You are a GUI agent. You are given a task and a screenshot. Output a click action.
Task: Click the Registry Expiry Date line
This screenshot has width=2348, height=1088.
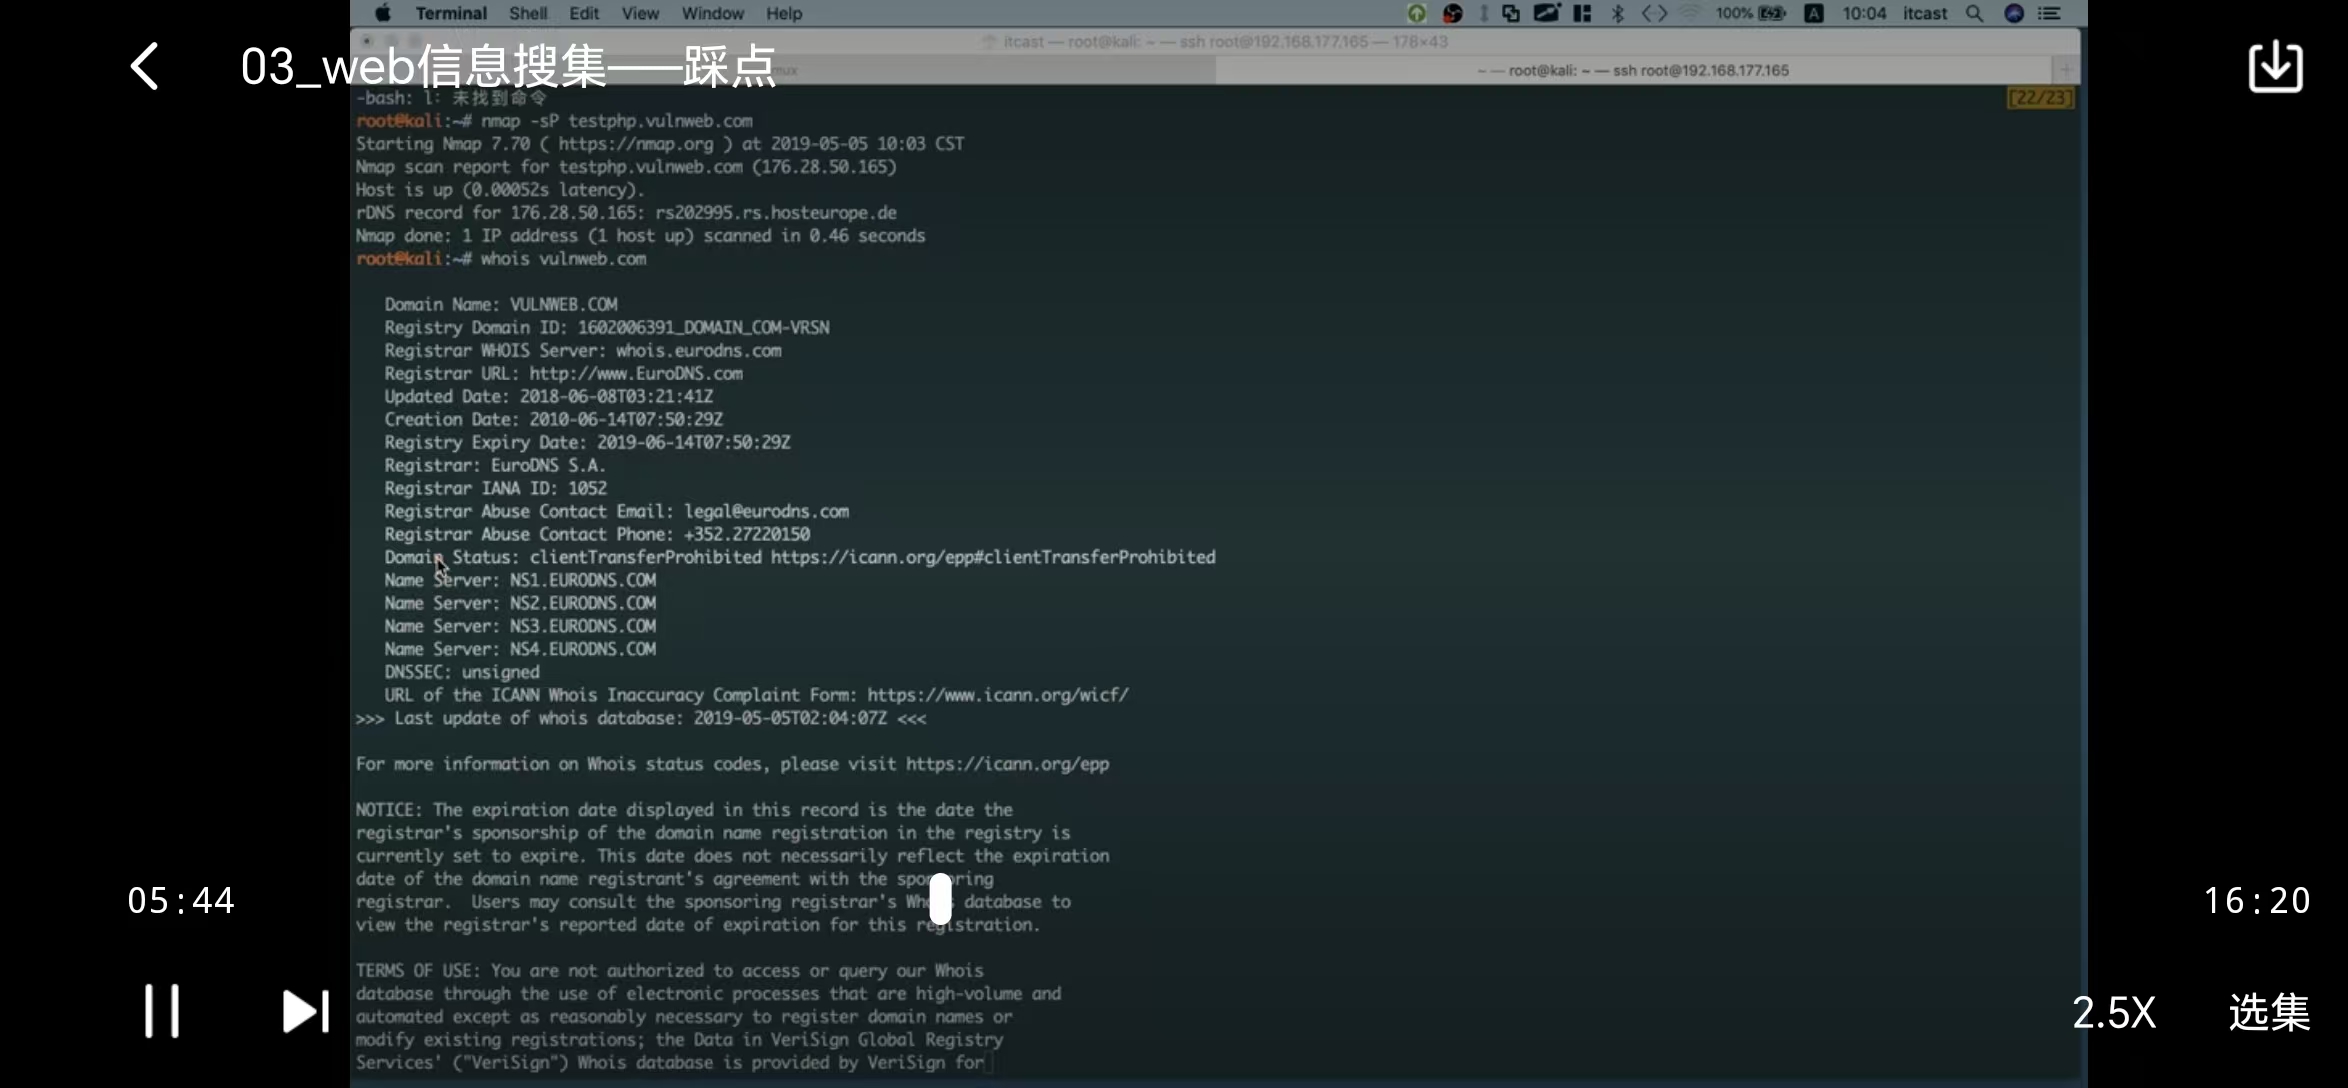(x=587, y=443)
